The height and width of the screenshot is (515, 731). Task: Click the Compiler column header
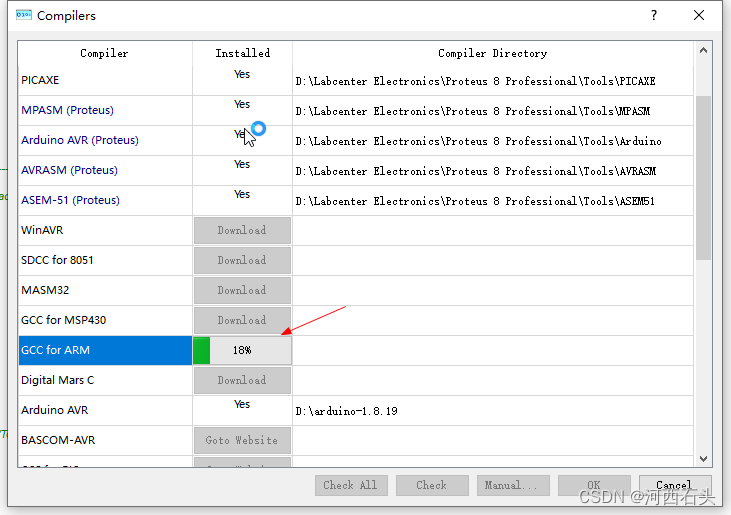(104, 53)
